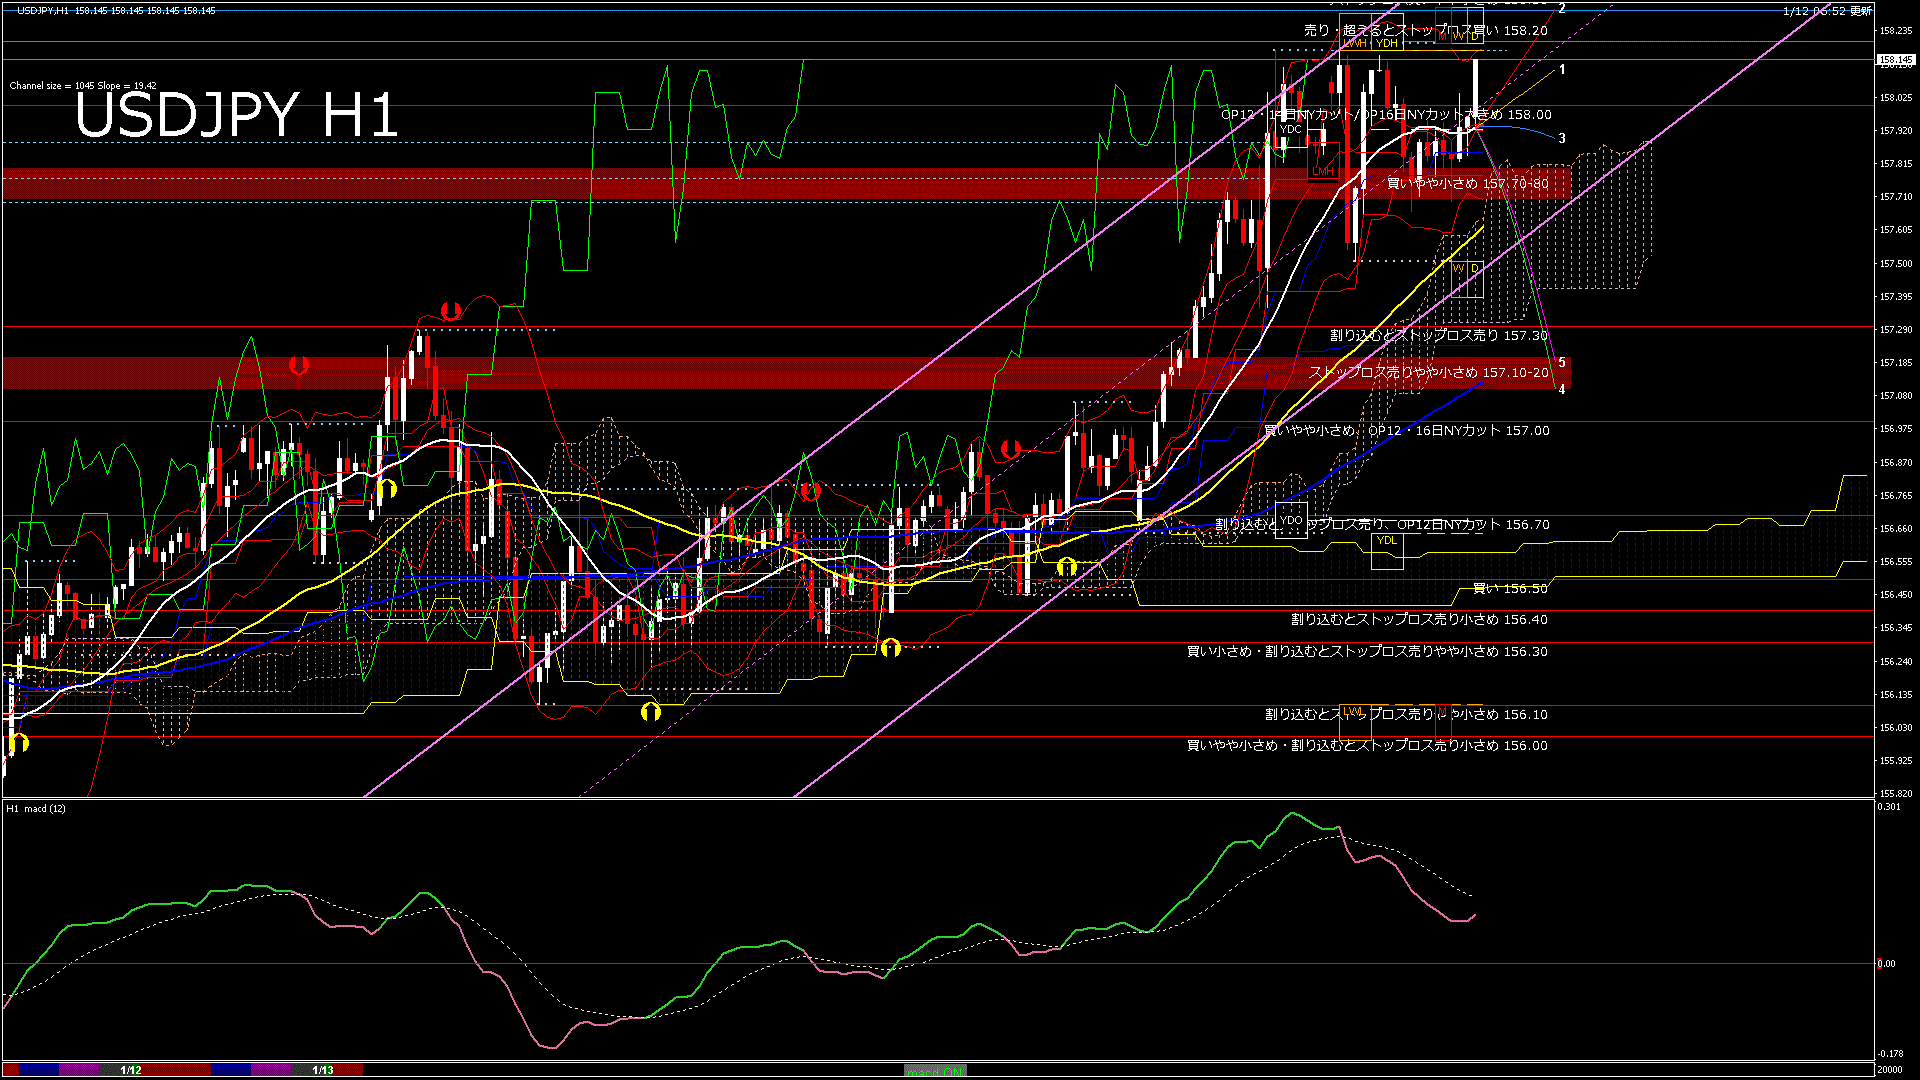This screenshot has height=1080, width=1920.
Task: Select the 1/12 date marker
Action: (131, 1070)
